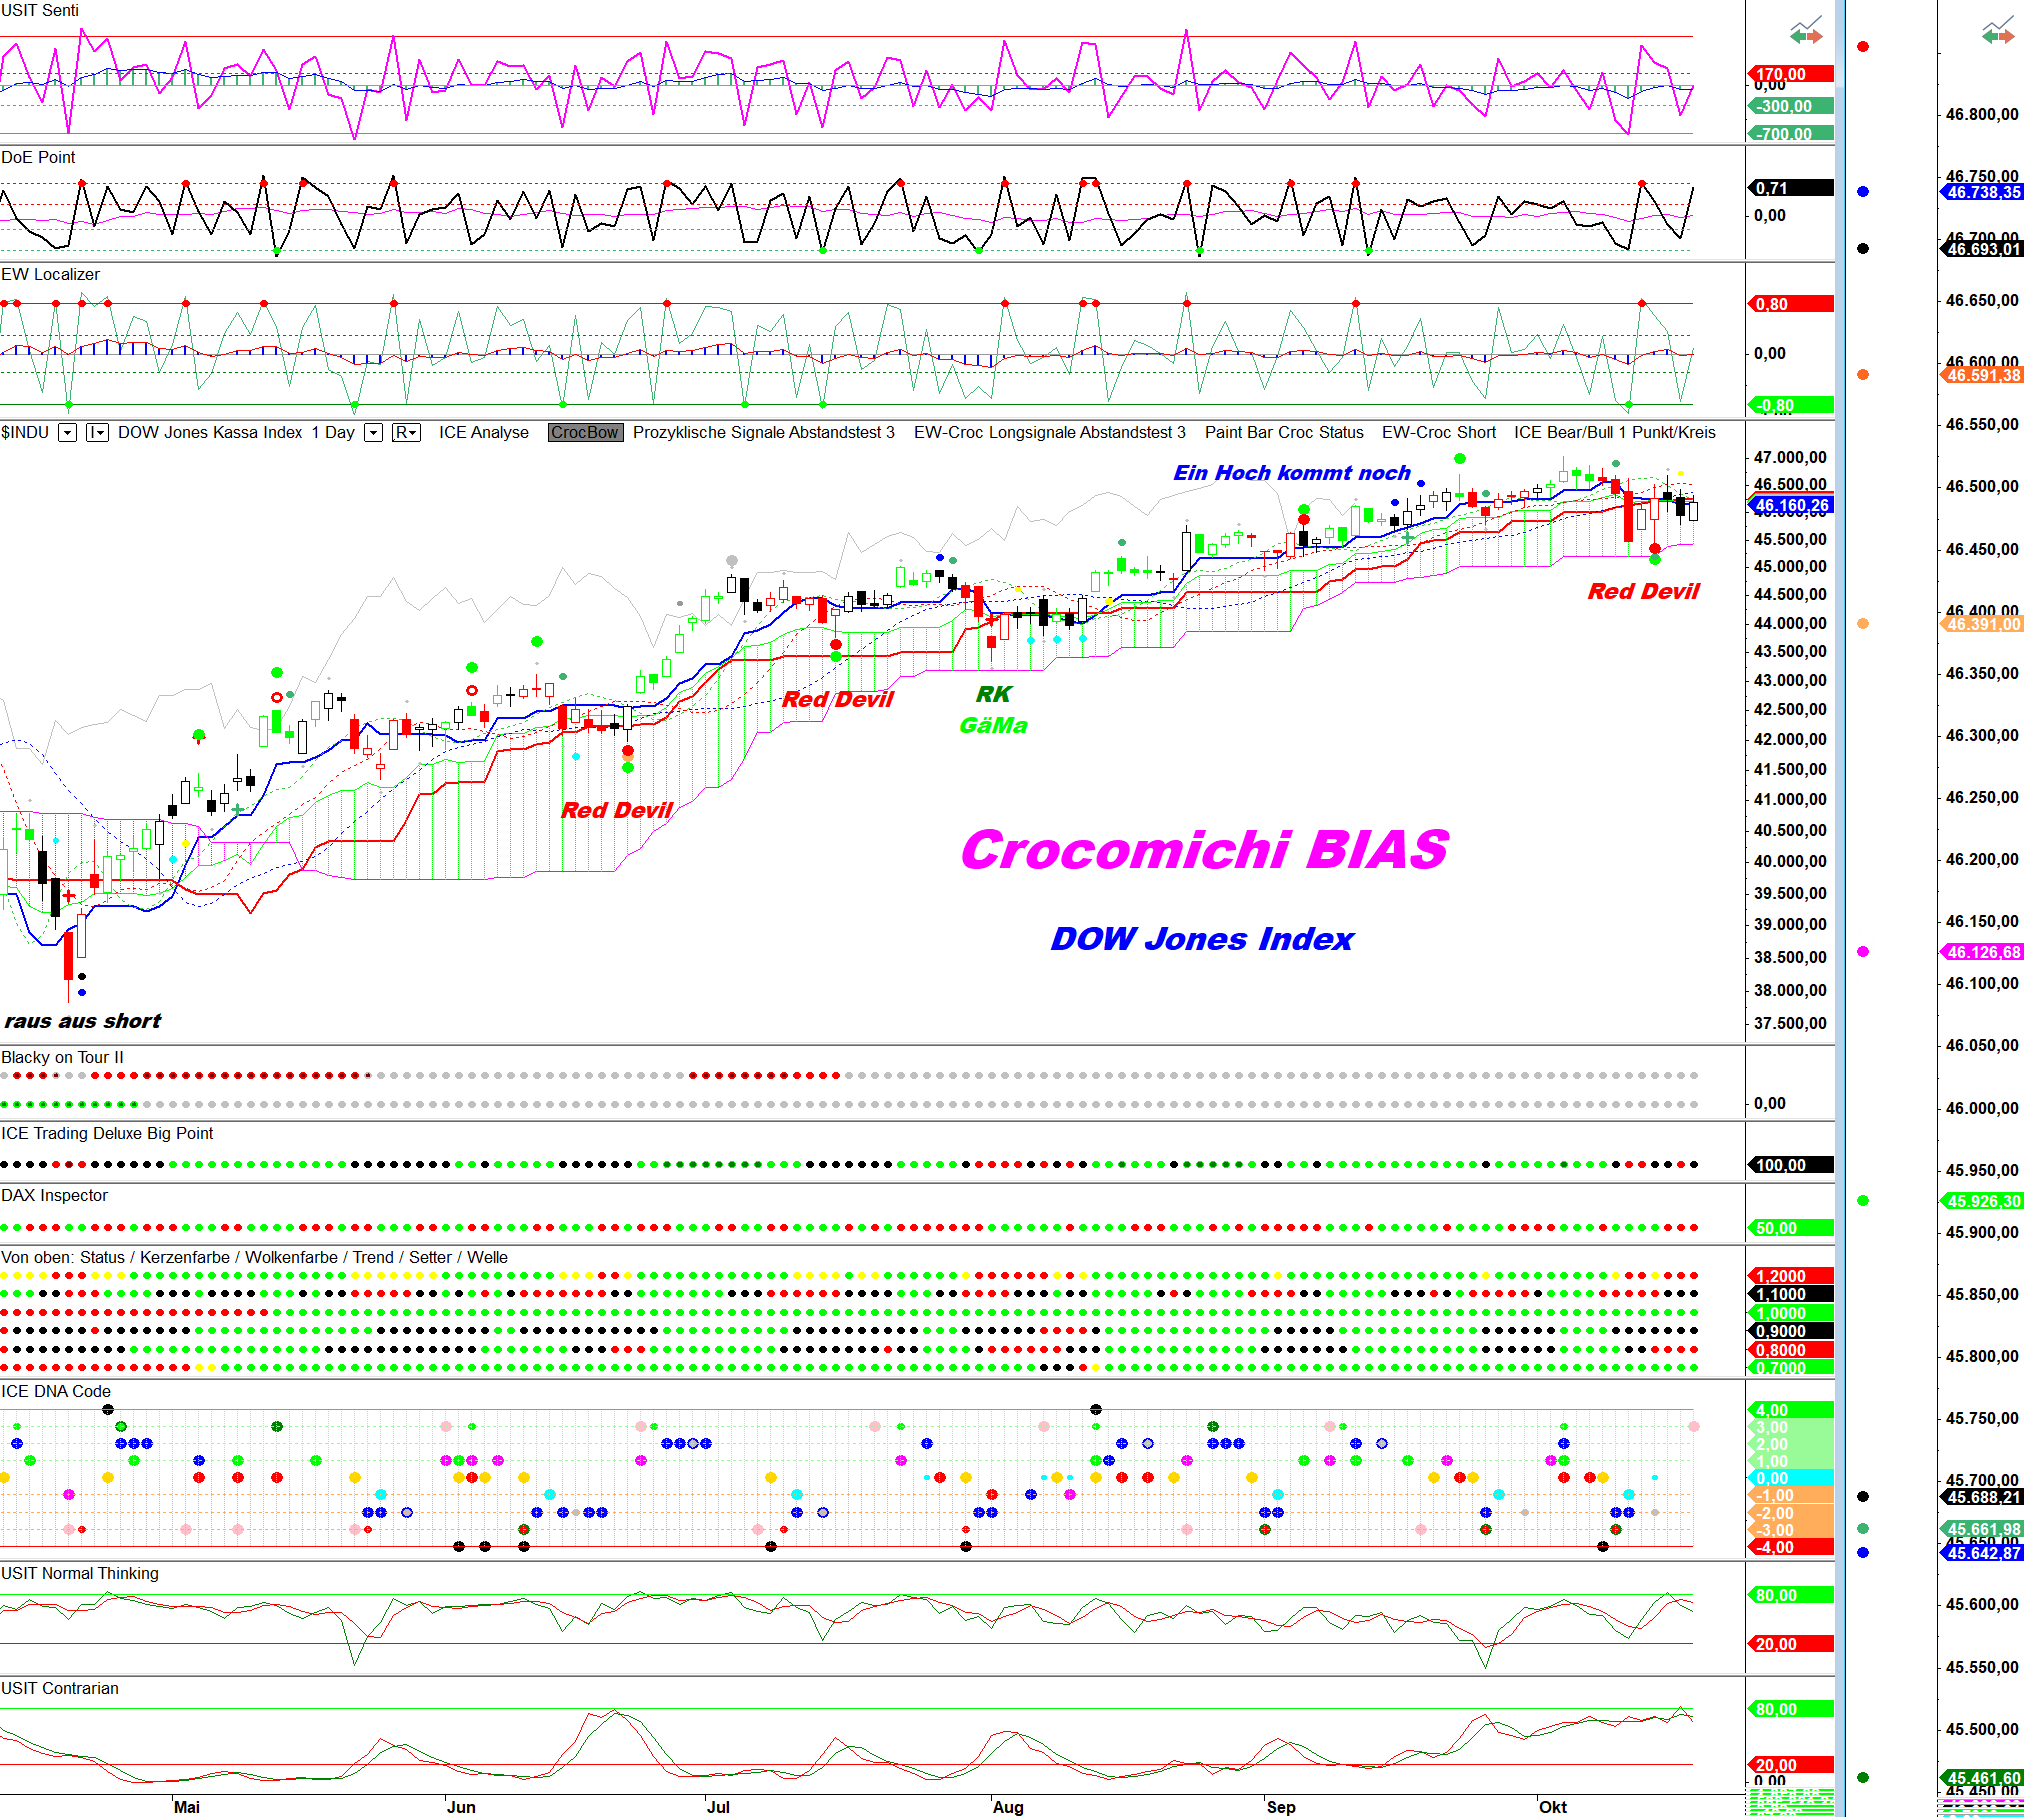
Task: Open the 1 Day timeframe dropdown arrow
Action: point(373,433)
